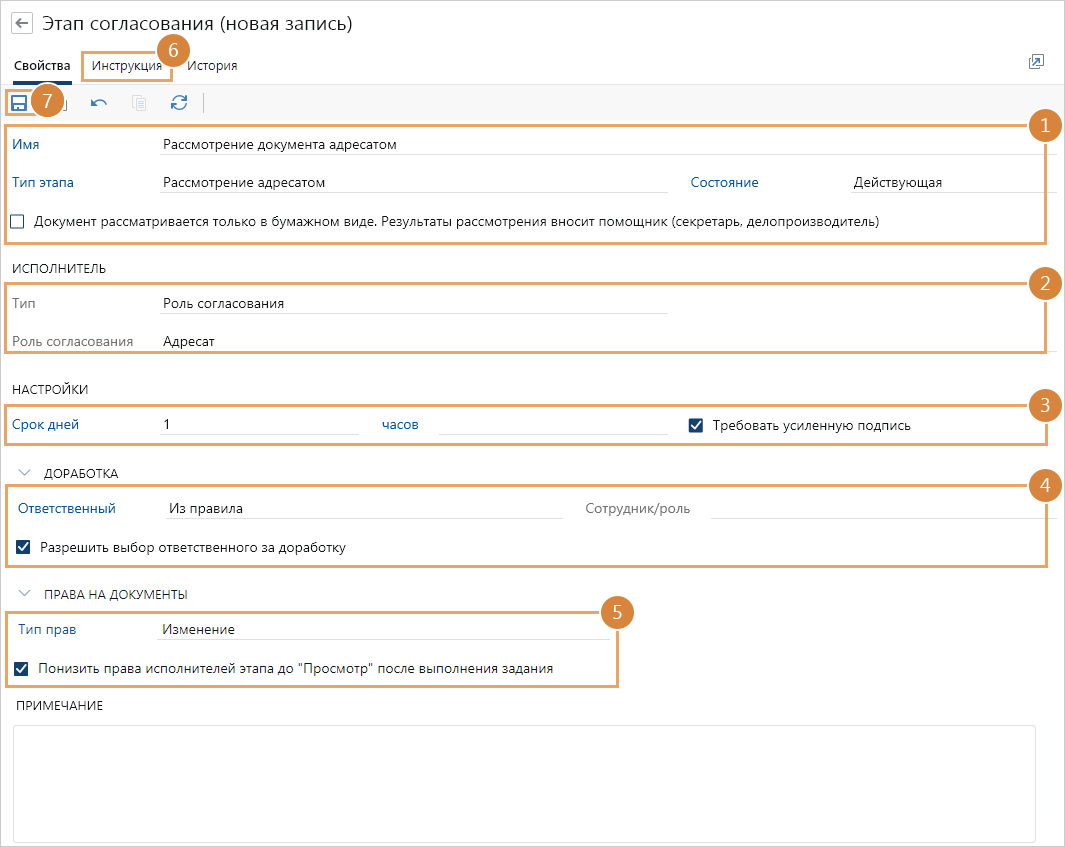The width and height of the screenshot is (1065, 847).
Task: Save the approval stage record
Action: point(19,102)
